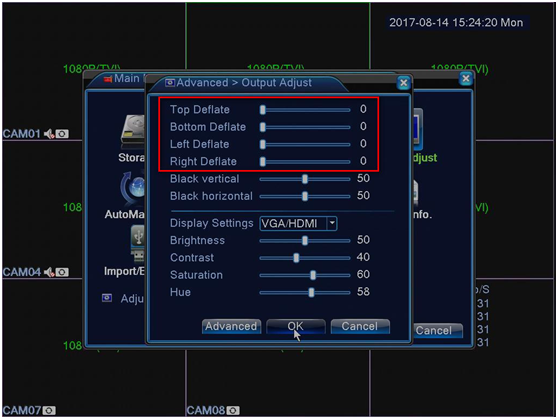
Task: Open the AutoMaintain globe icon
Action: tap(134, 188)
